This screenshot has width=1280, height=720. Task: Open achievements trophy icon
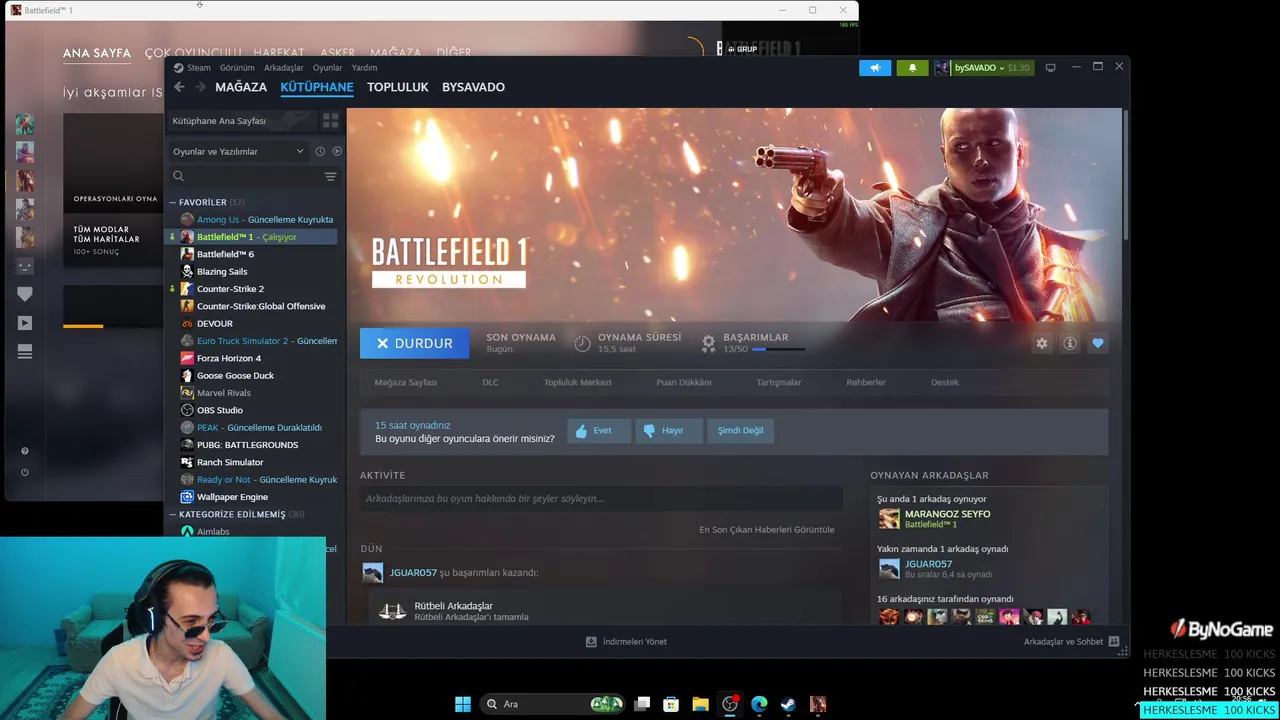point(708,343)
